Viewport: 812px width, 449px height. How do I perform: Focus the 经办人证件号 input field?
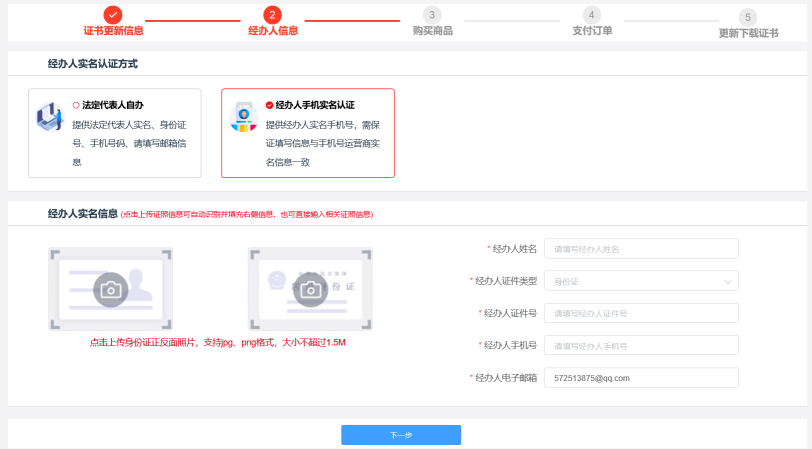641,313
